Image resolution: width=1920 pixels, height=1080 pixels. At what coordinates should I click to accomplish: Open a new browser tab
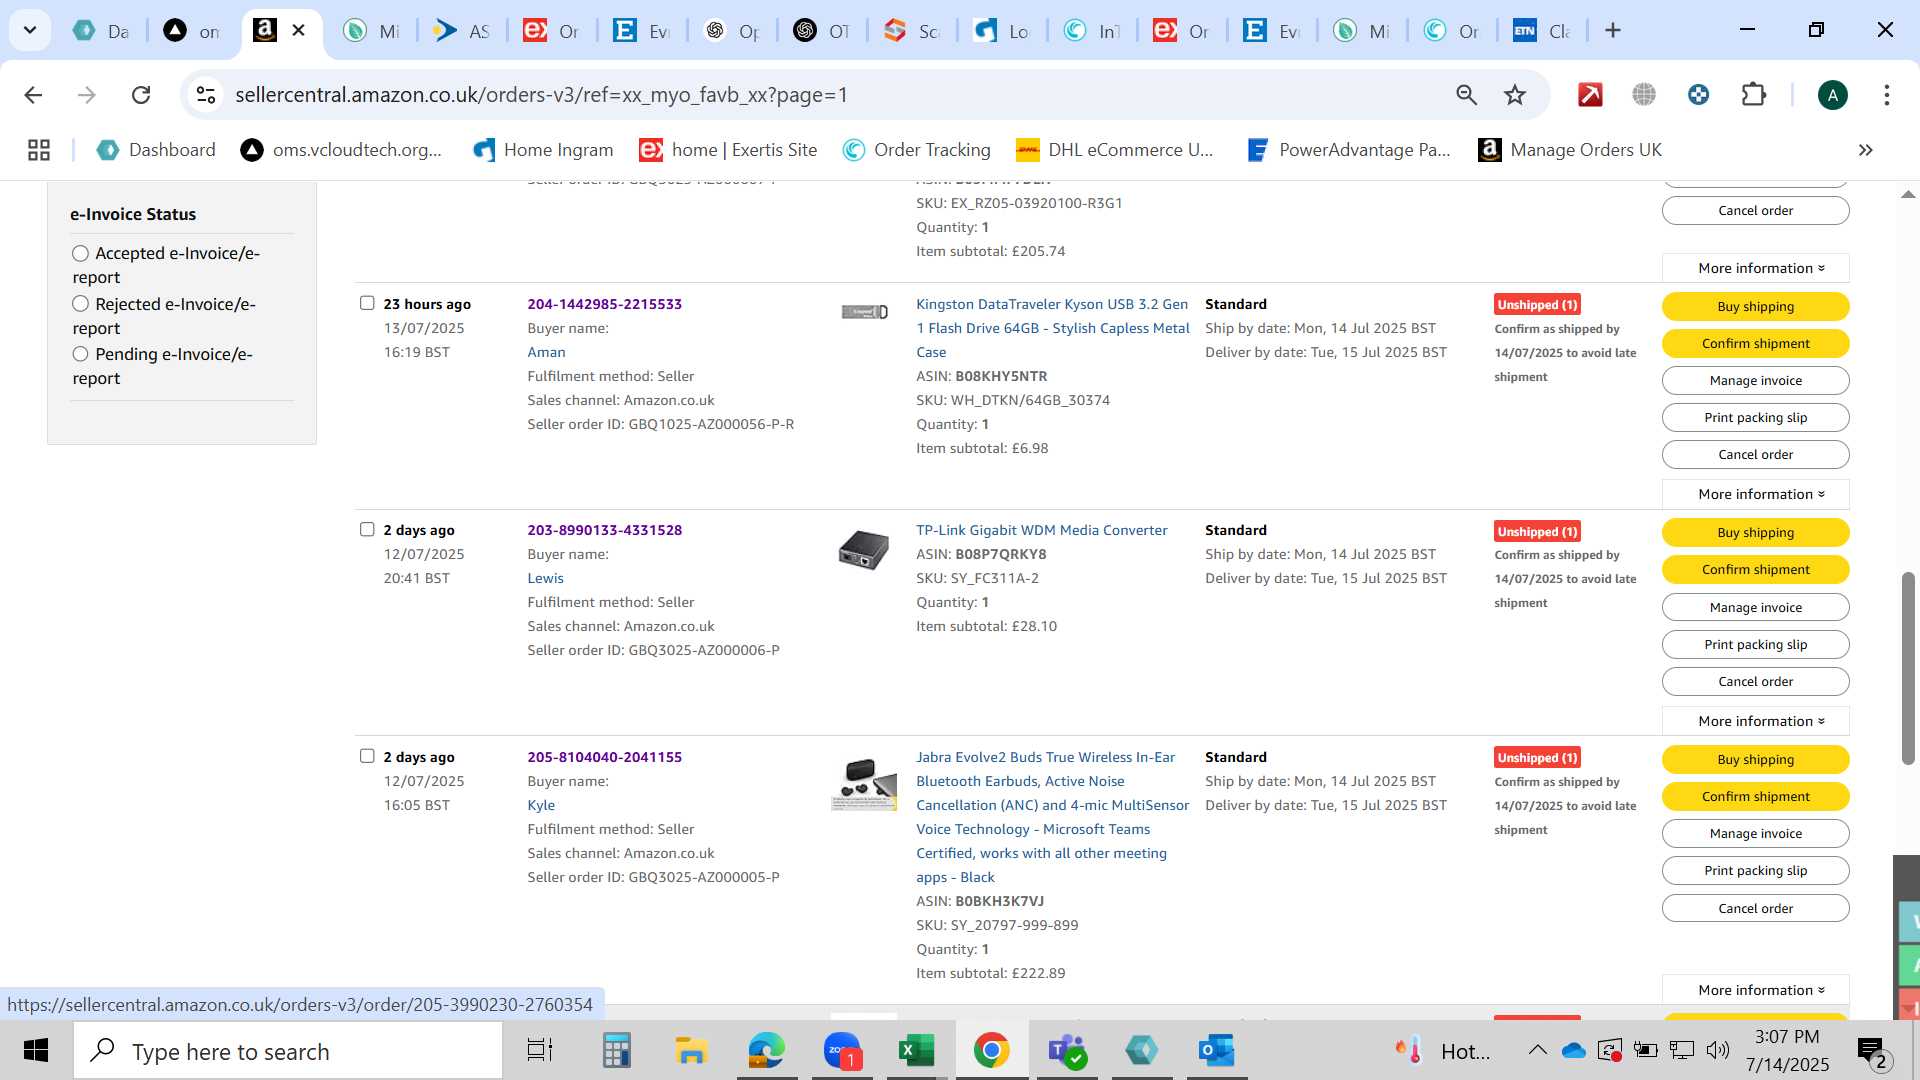[1612, 31]
